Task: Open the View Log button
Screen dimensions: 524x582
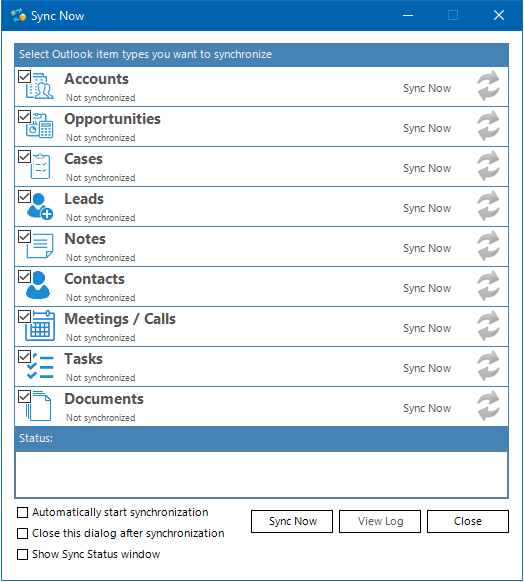Action: pos(380,521)
